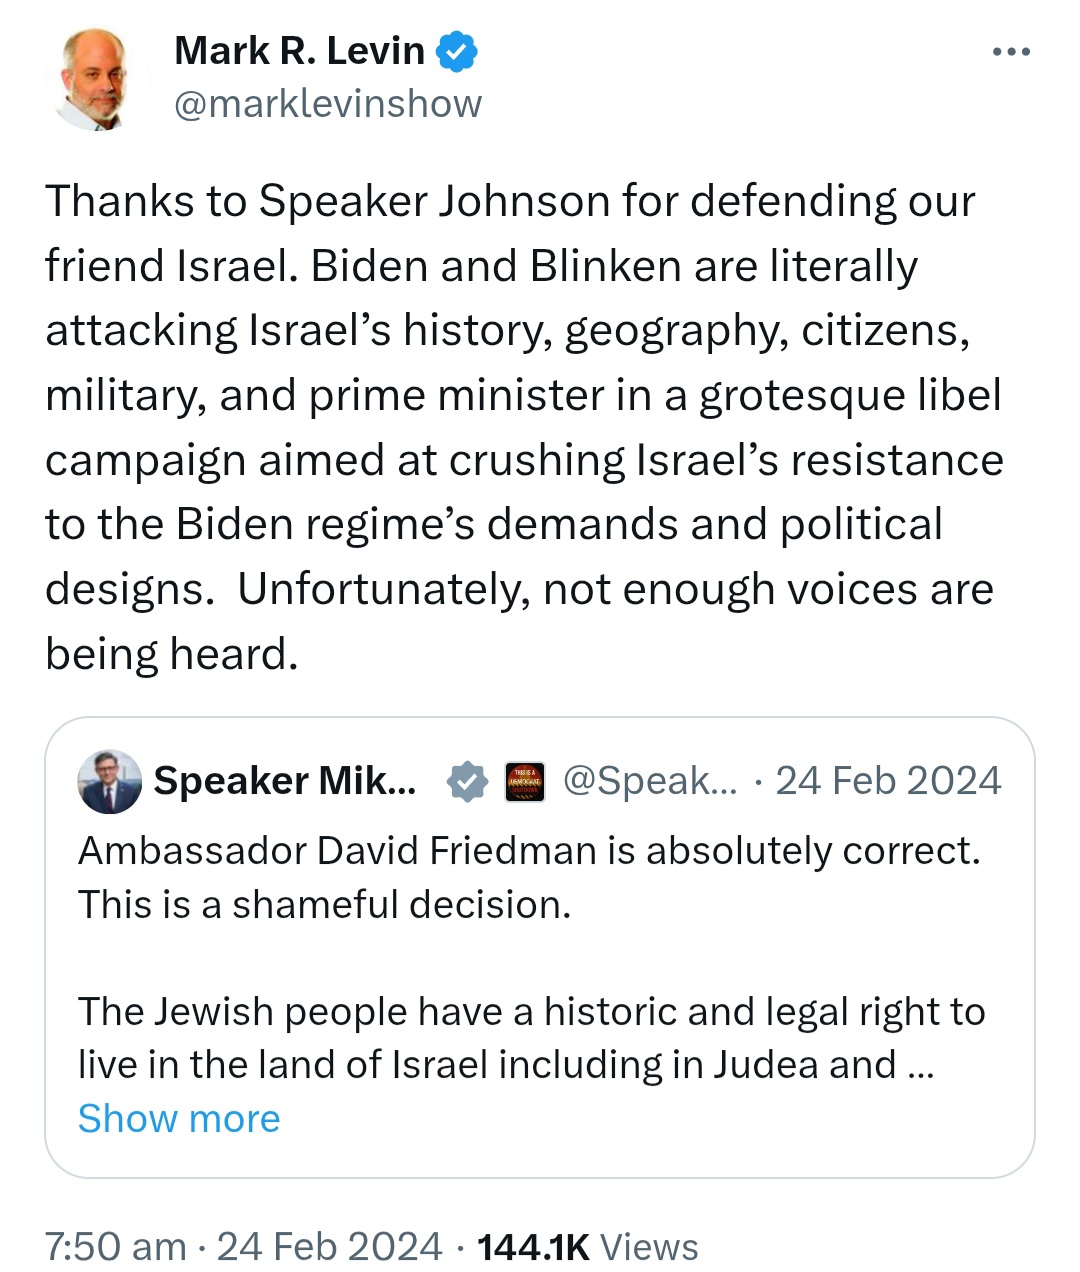Open the @Speak... handle in quoted tweet
This screenshot has width=1080, height=1272.
650,781
